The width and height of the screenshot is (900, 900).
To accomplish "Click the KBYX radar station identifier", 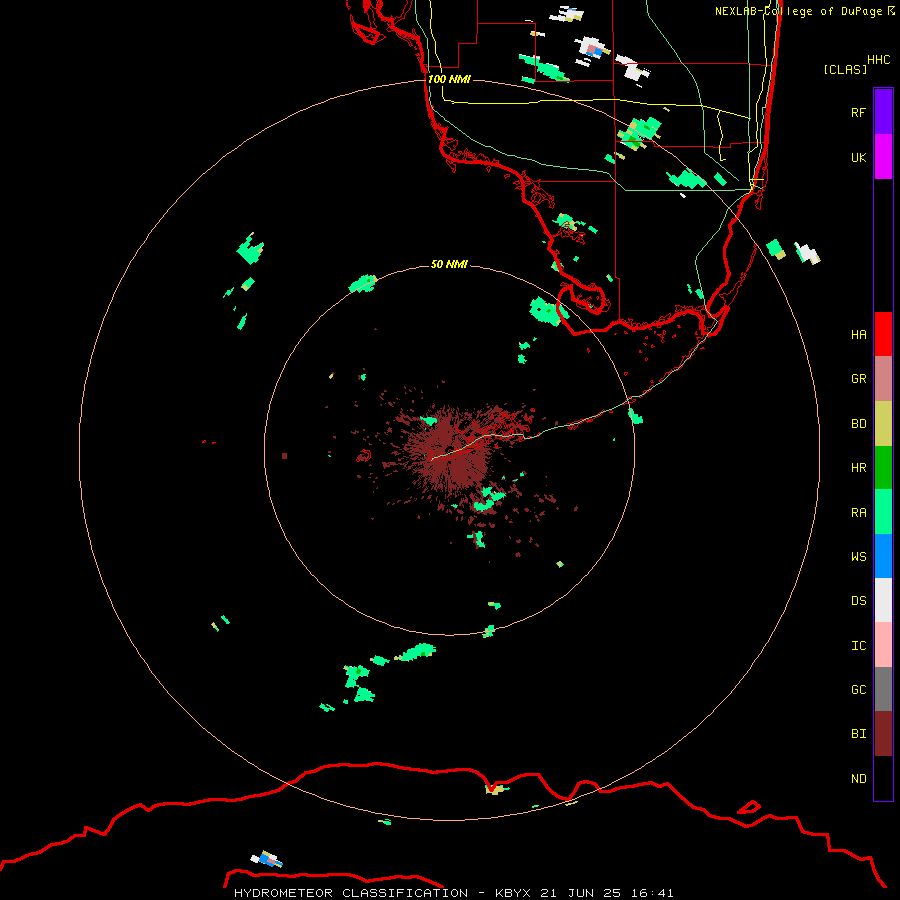I will point(513,893).
